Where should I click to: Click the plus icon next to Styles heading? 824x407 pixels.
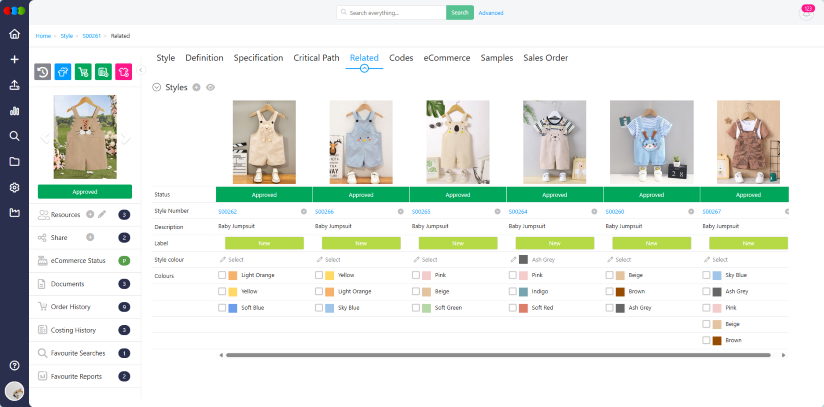196,88
